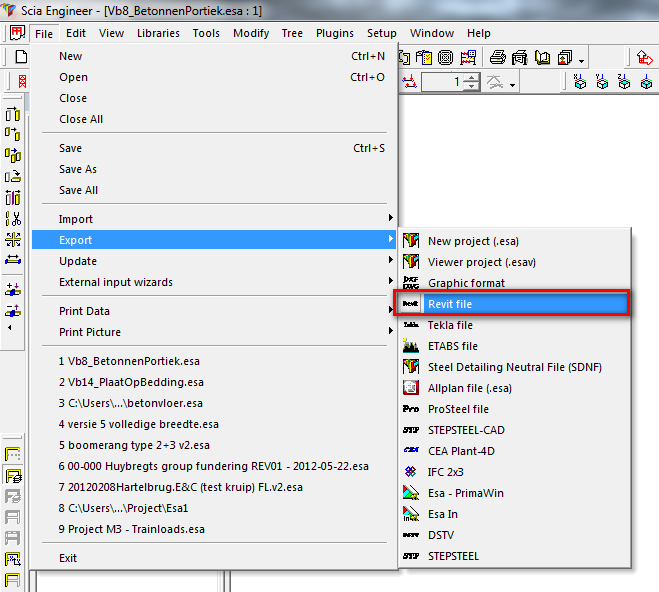Click the open book icon in toolbar
This screenshot has height=592, width=659.
[541, 57]
